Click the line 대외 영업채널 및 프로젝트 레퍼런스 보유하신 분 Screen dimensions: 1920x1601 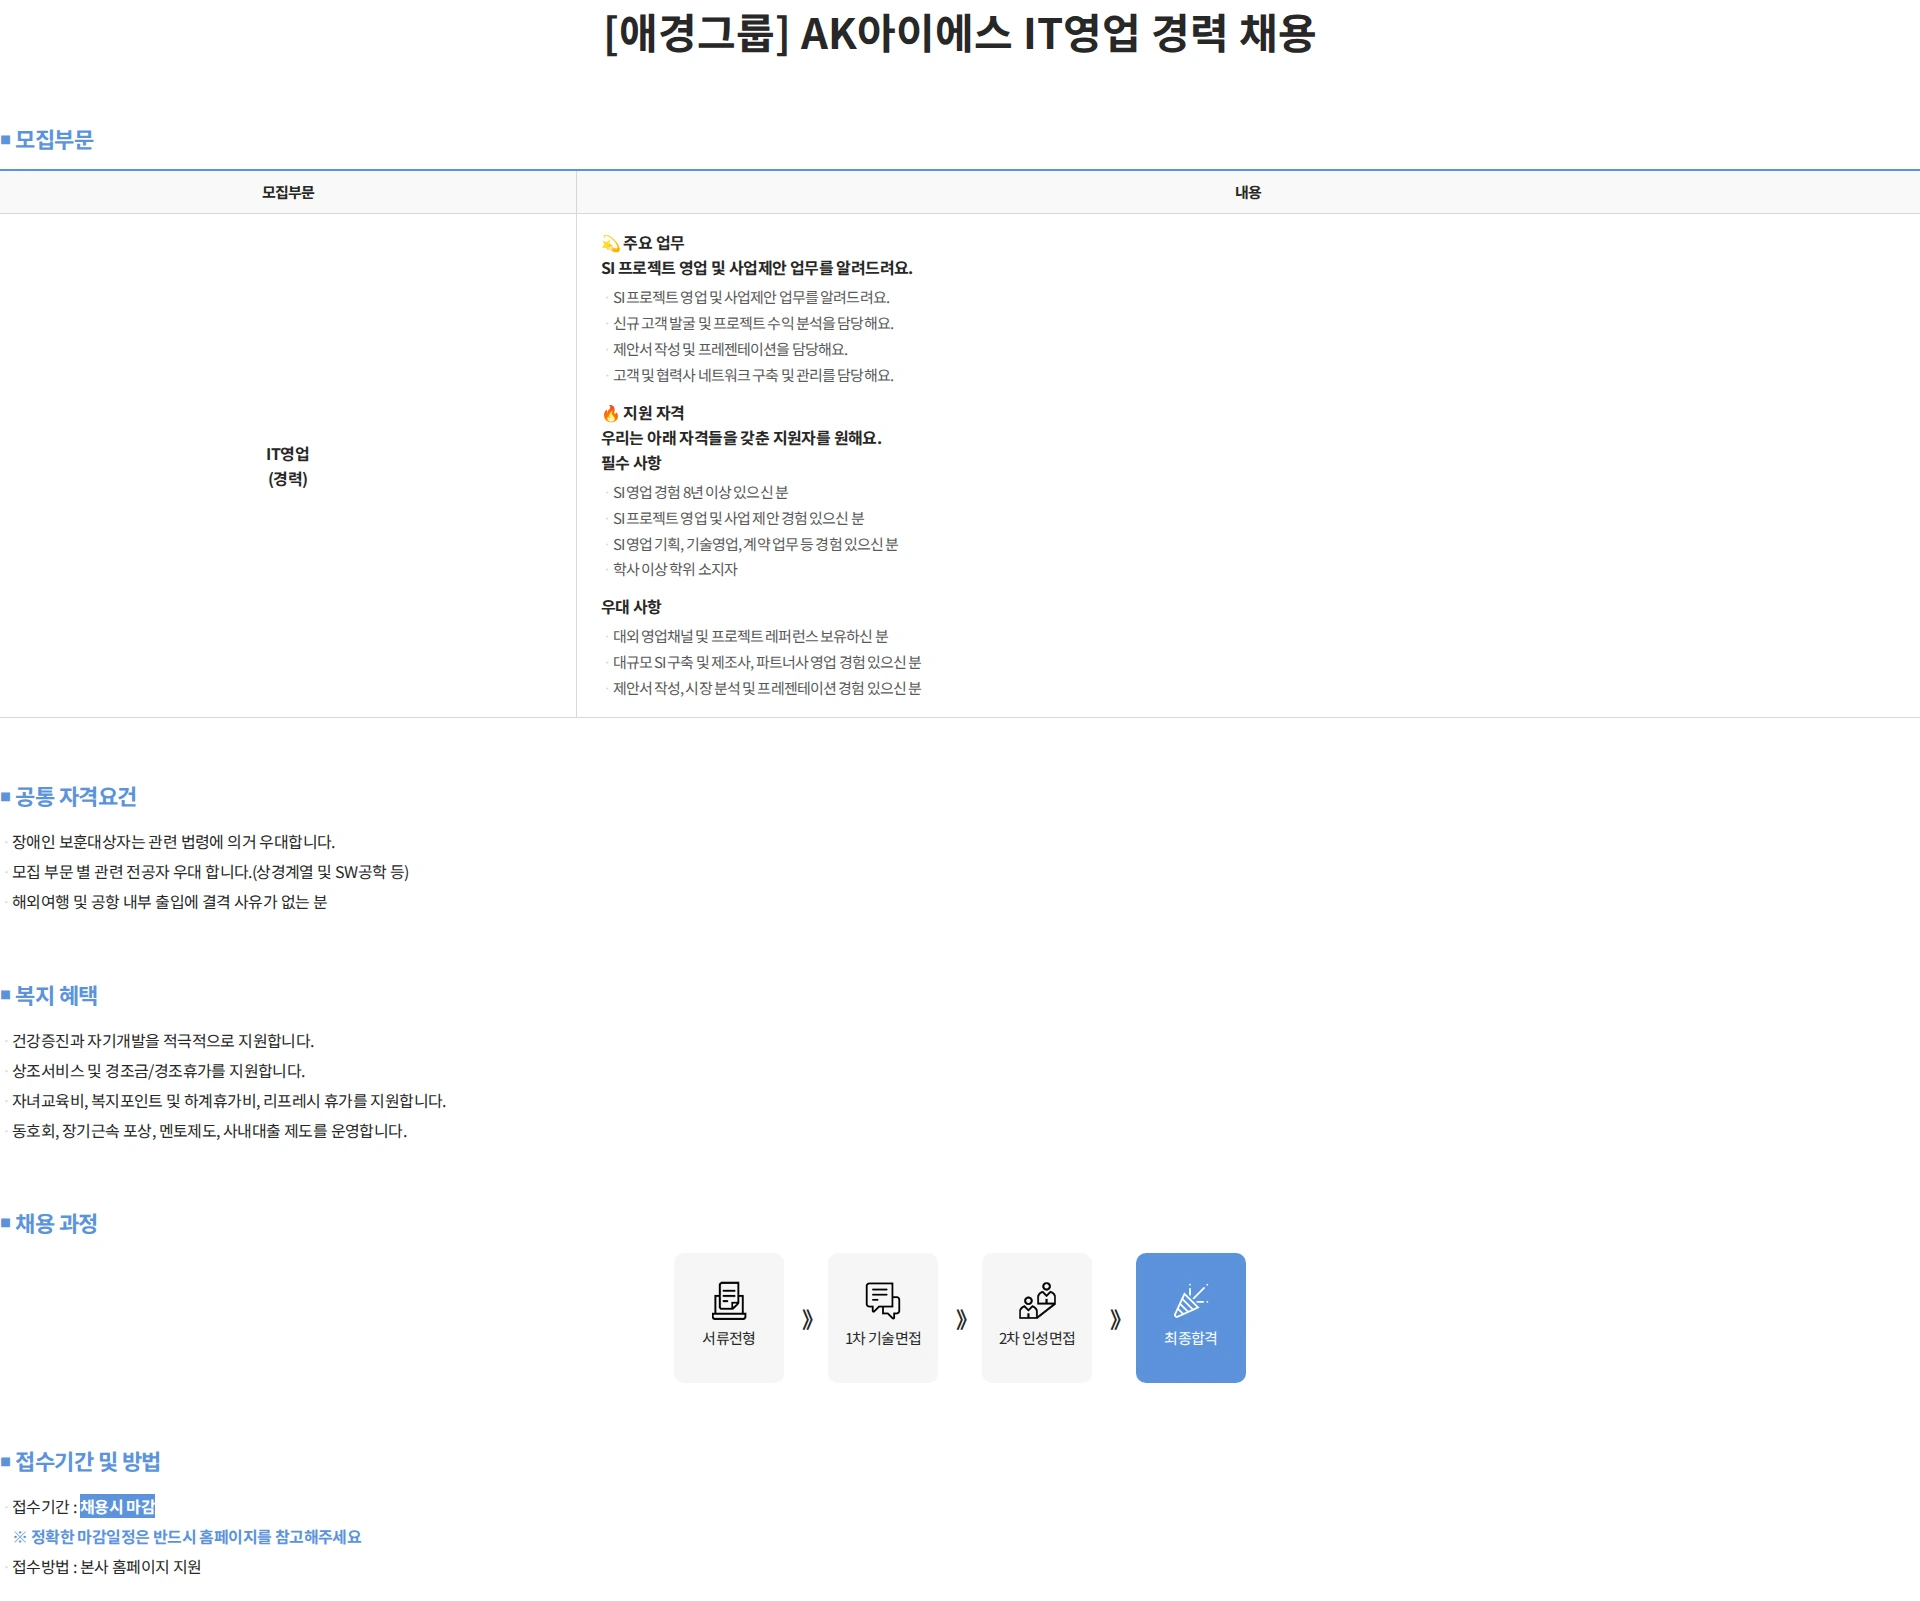click(x=750, y=636)
